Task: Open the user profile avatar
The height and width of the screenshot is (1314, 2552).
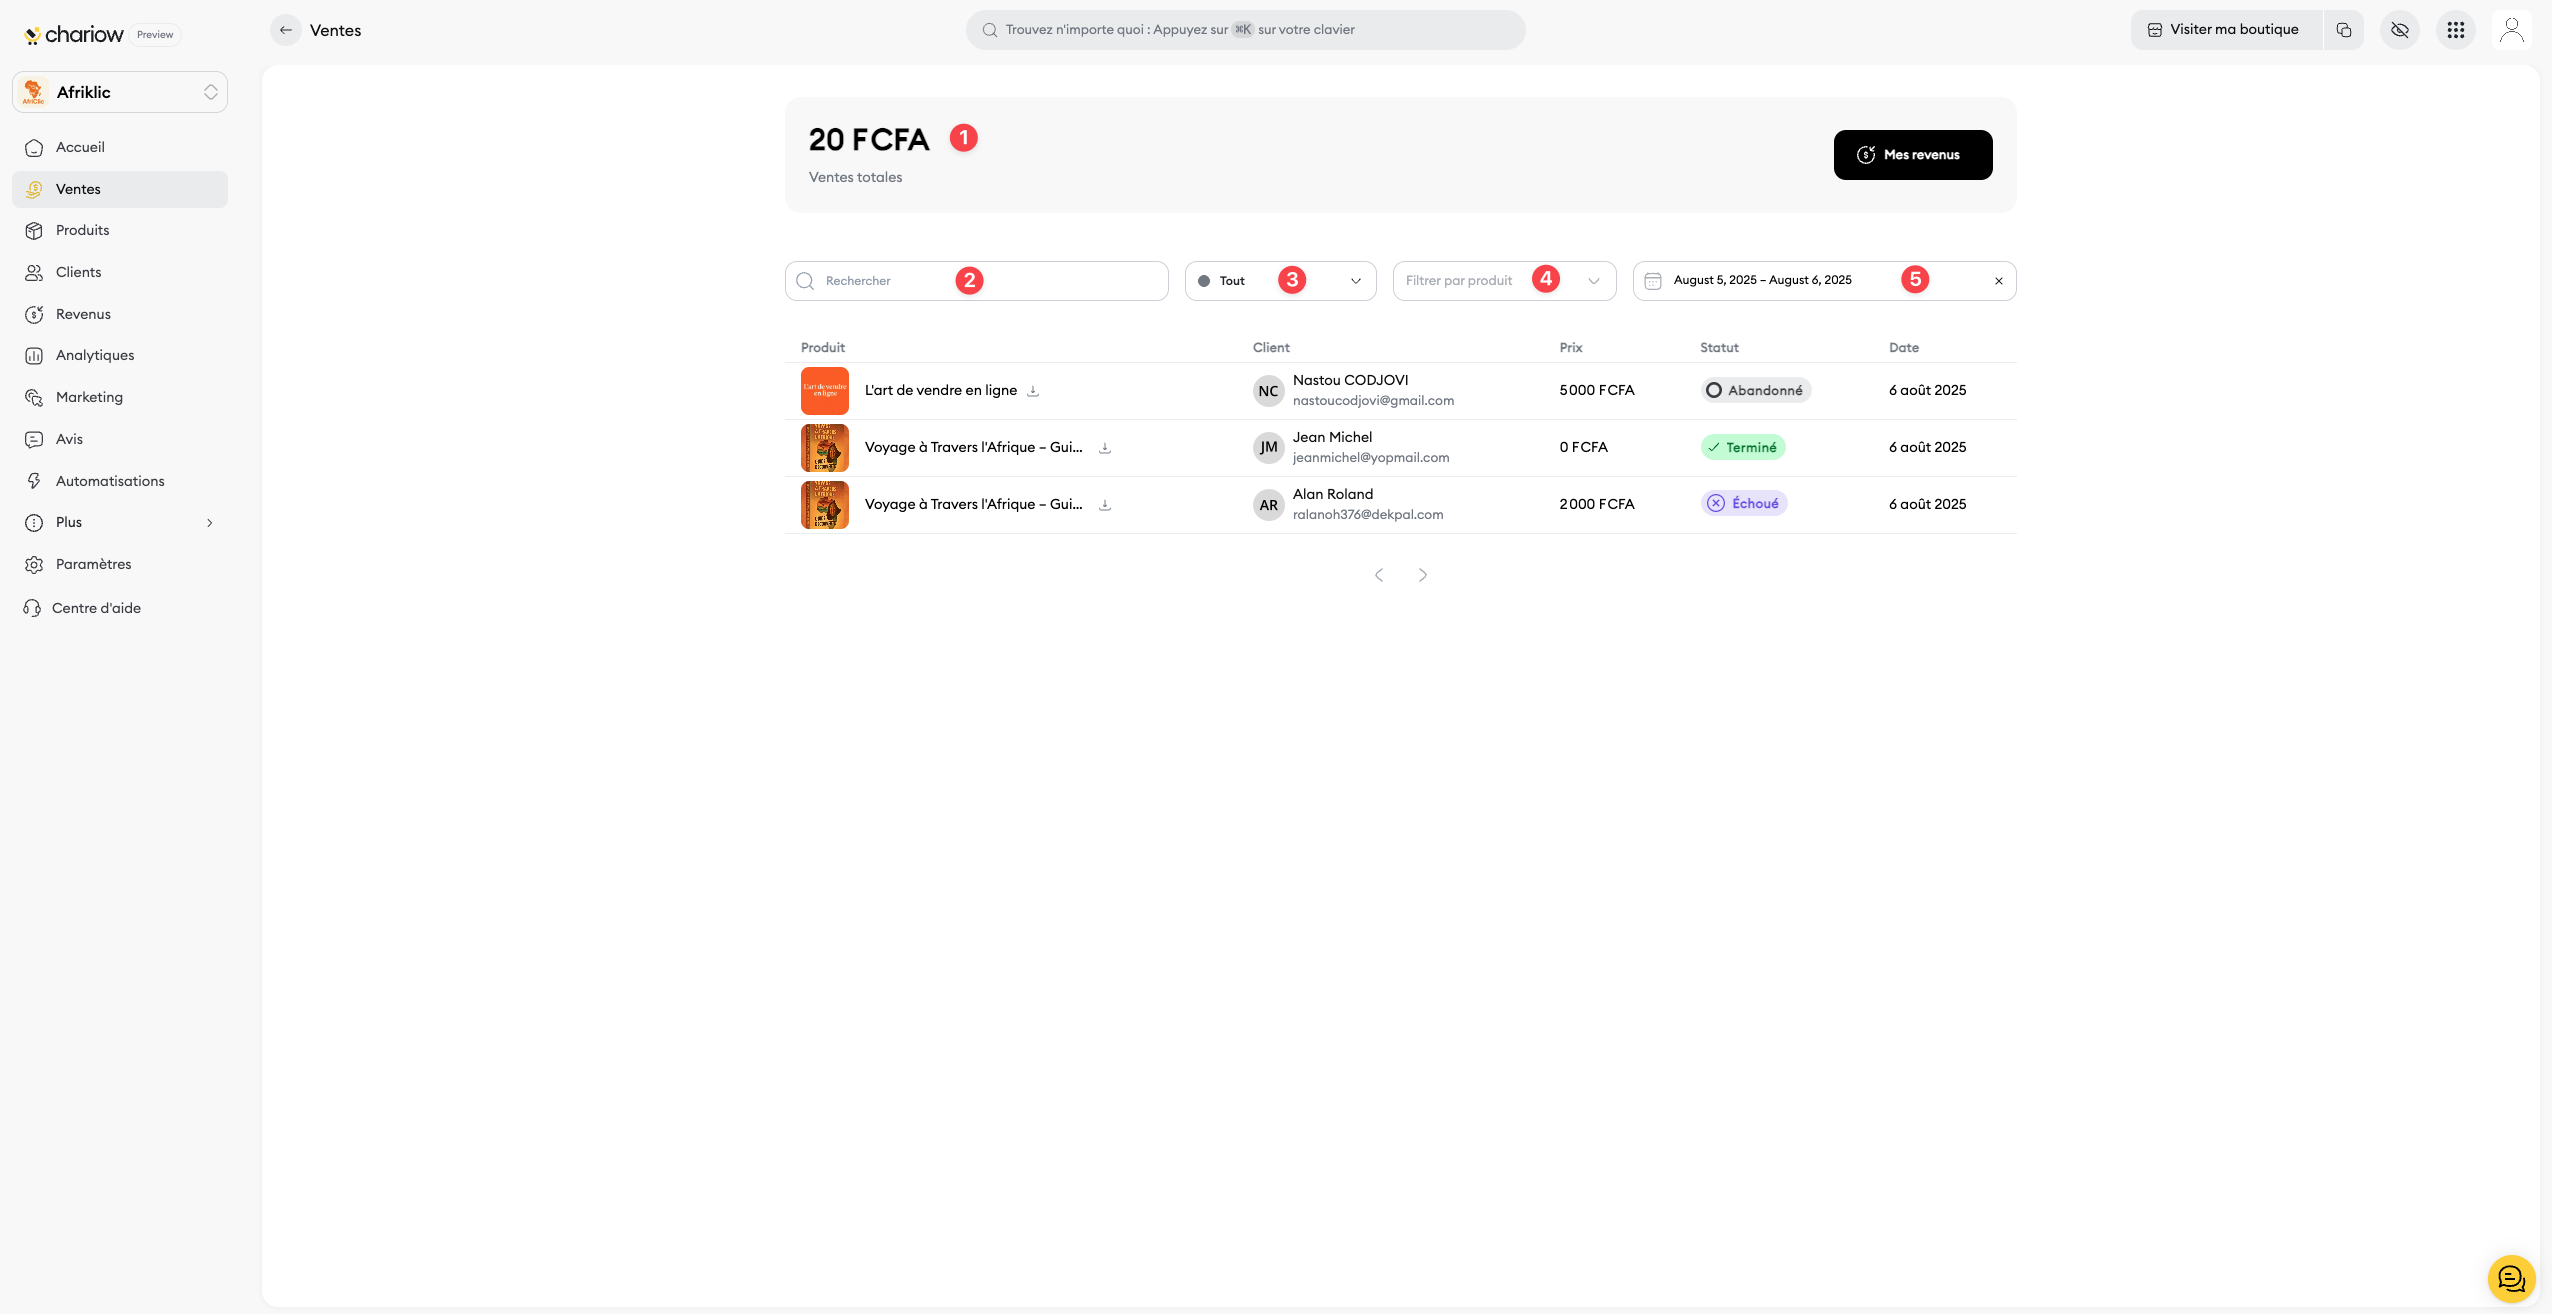Action: (x=2511, y=30)
